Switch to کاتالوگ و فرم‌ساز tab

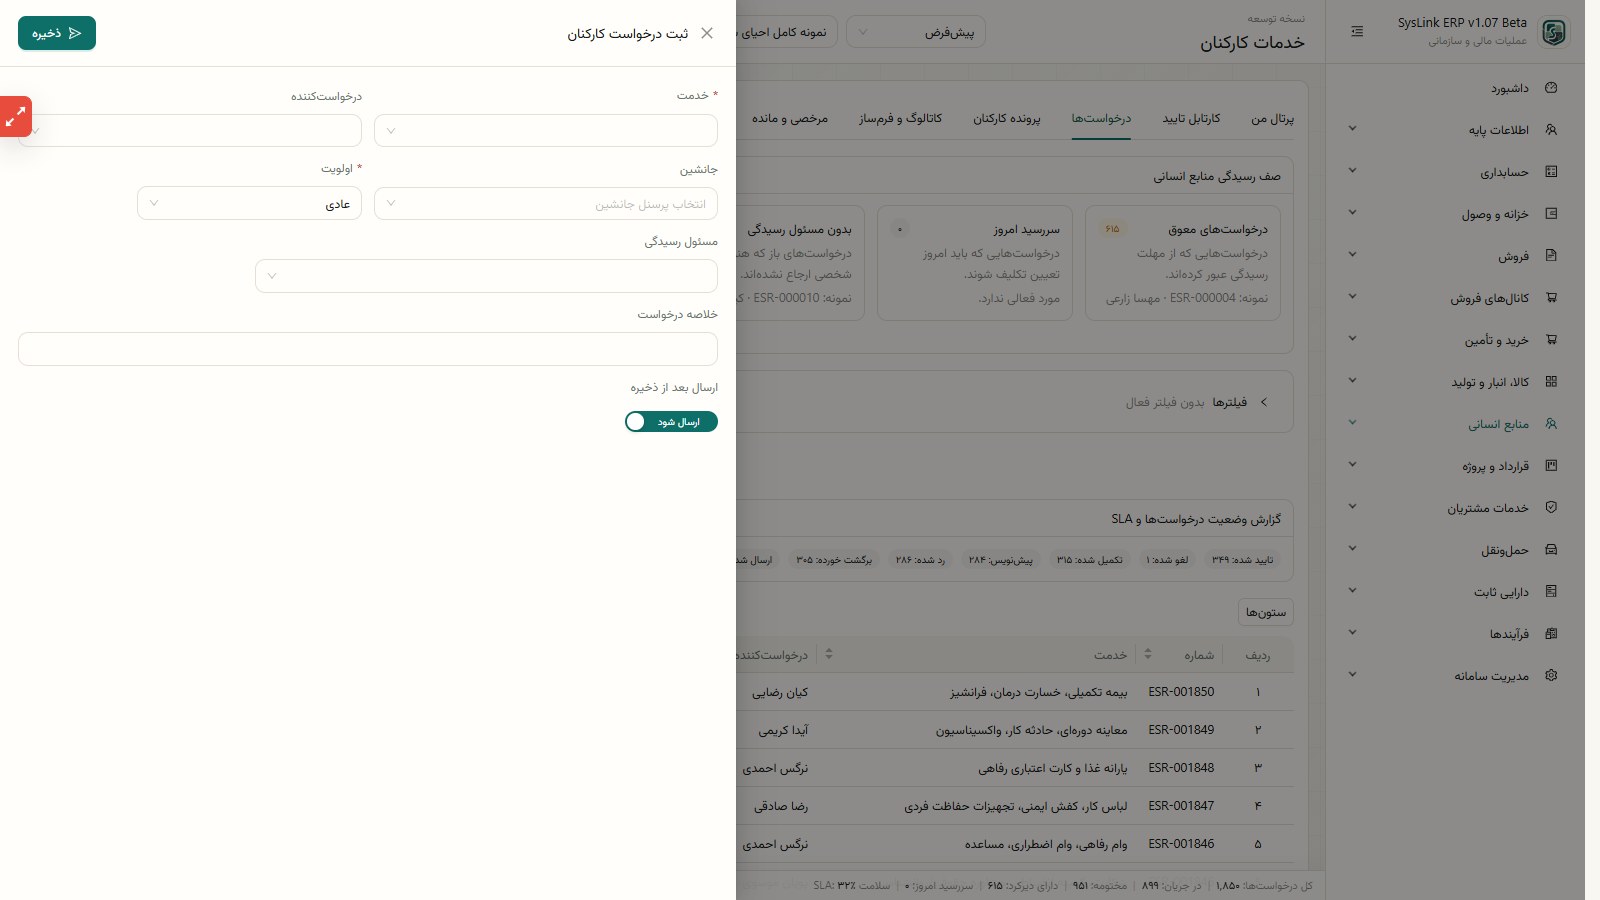click(x=900, y=119)
